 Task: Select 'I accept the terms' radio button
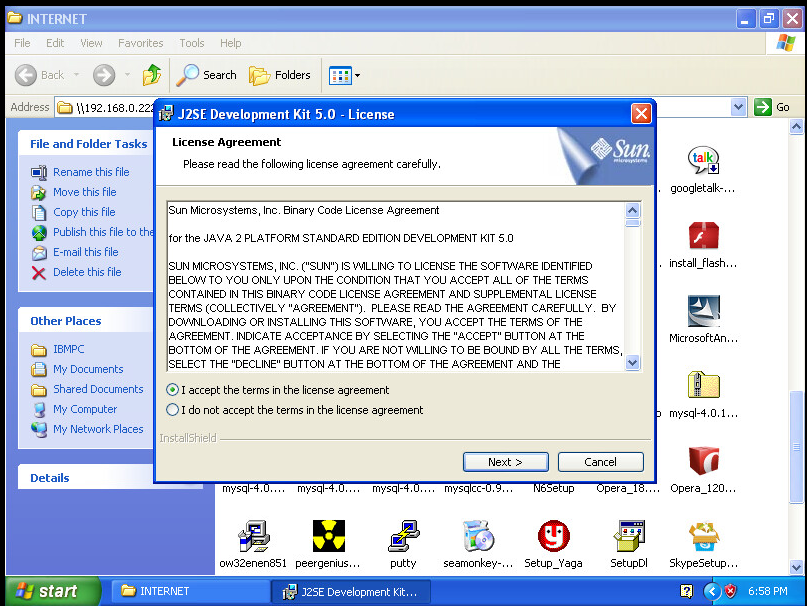[x=174, y=390]
